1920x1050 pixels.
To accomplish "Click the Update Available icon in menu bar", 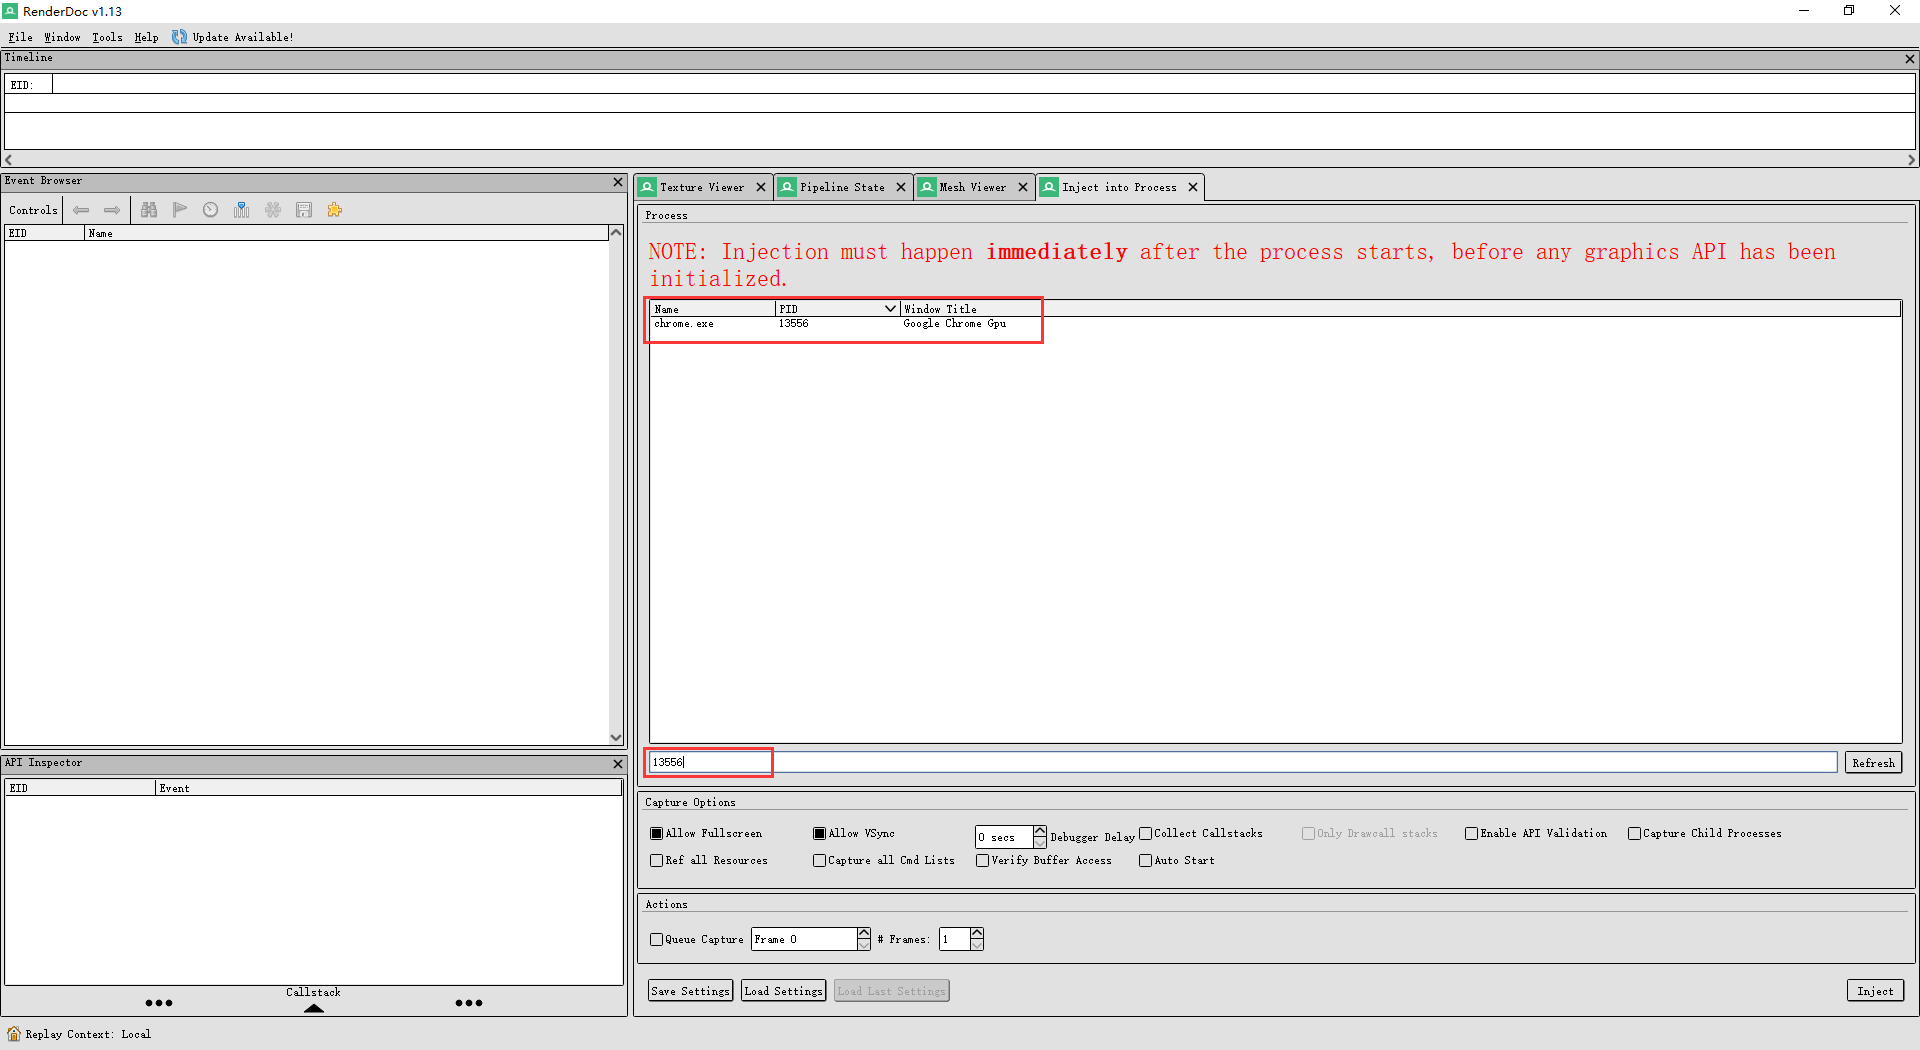I will coord(179,37).
